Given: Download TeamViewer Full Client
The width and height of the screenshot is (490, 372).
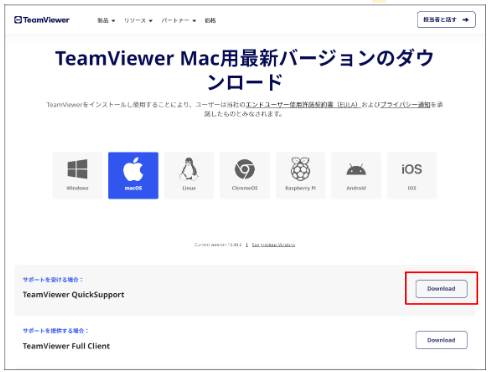Looking at the screenshot, I should click(x=441, y=340).
